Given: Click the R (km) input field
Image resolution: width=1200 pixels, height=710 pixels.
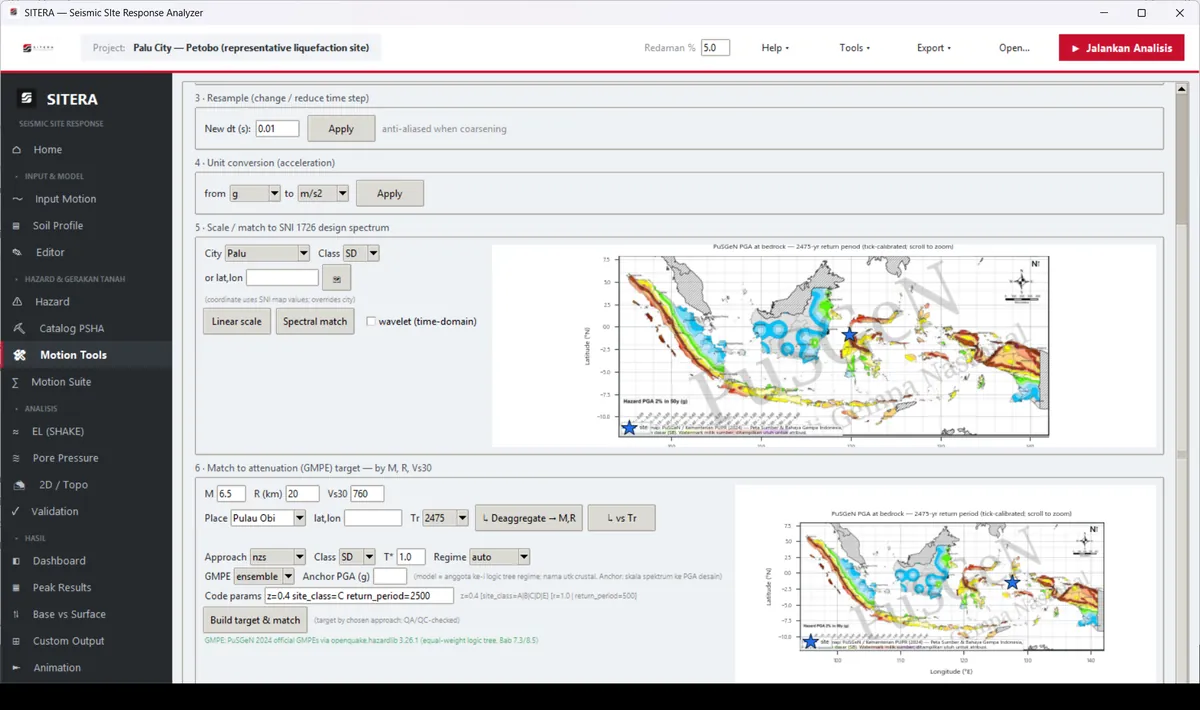Looking at the screenshot, I should click(x=302, y=494).
